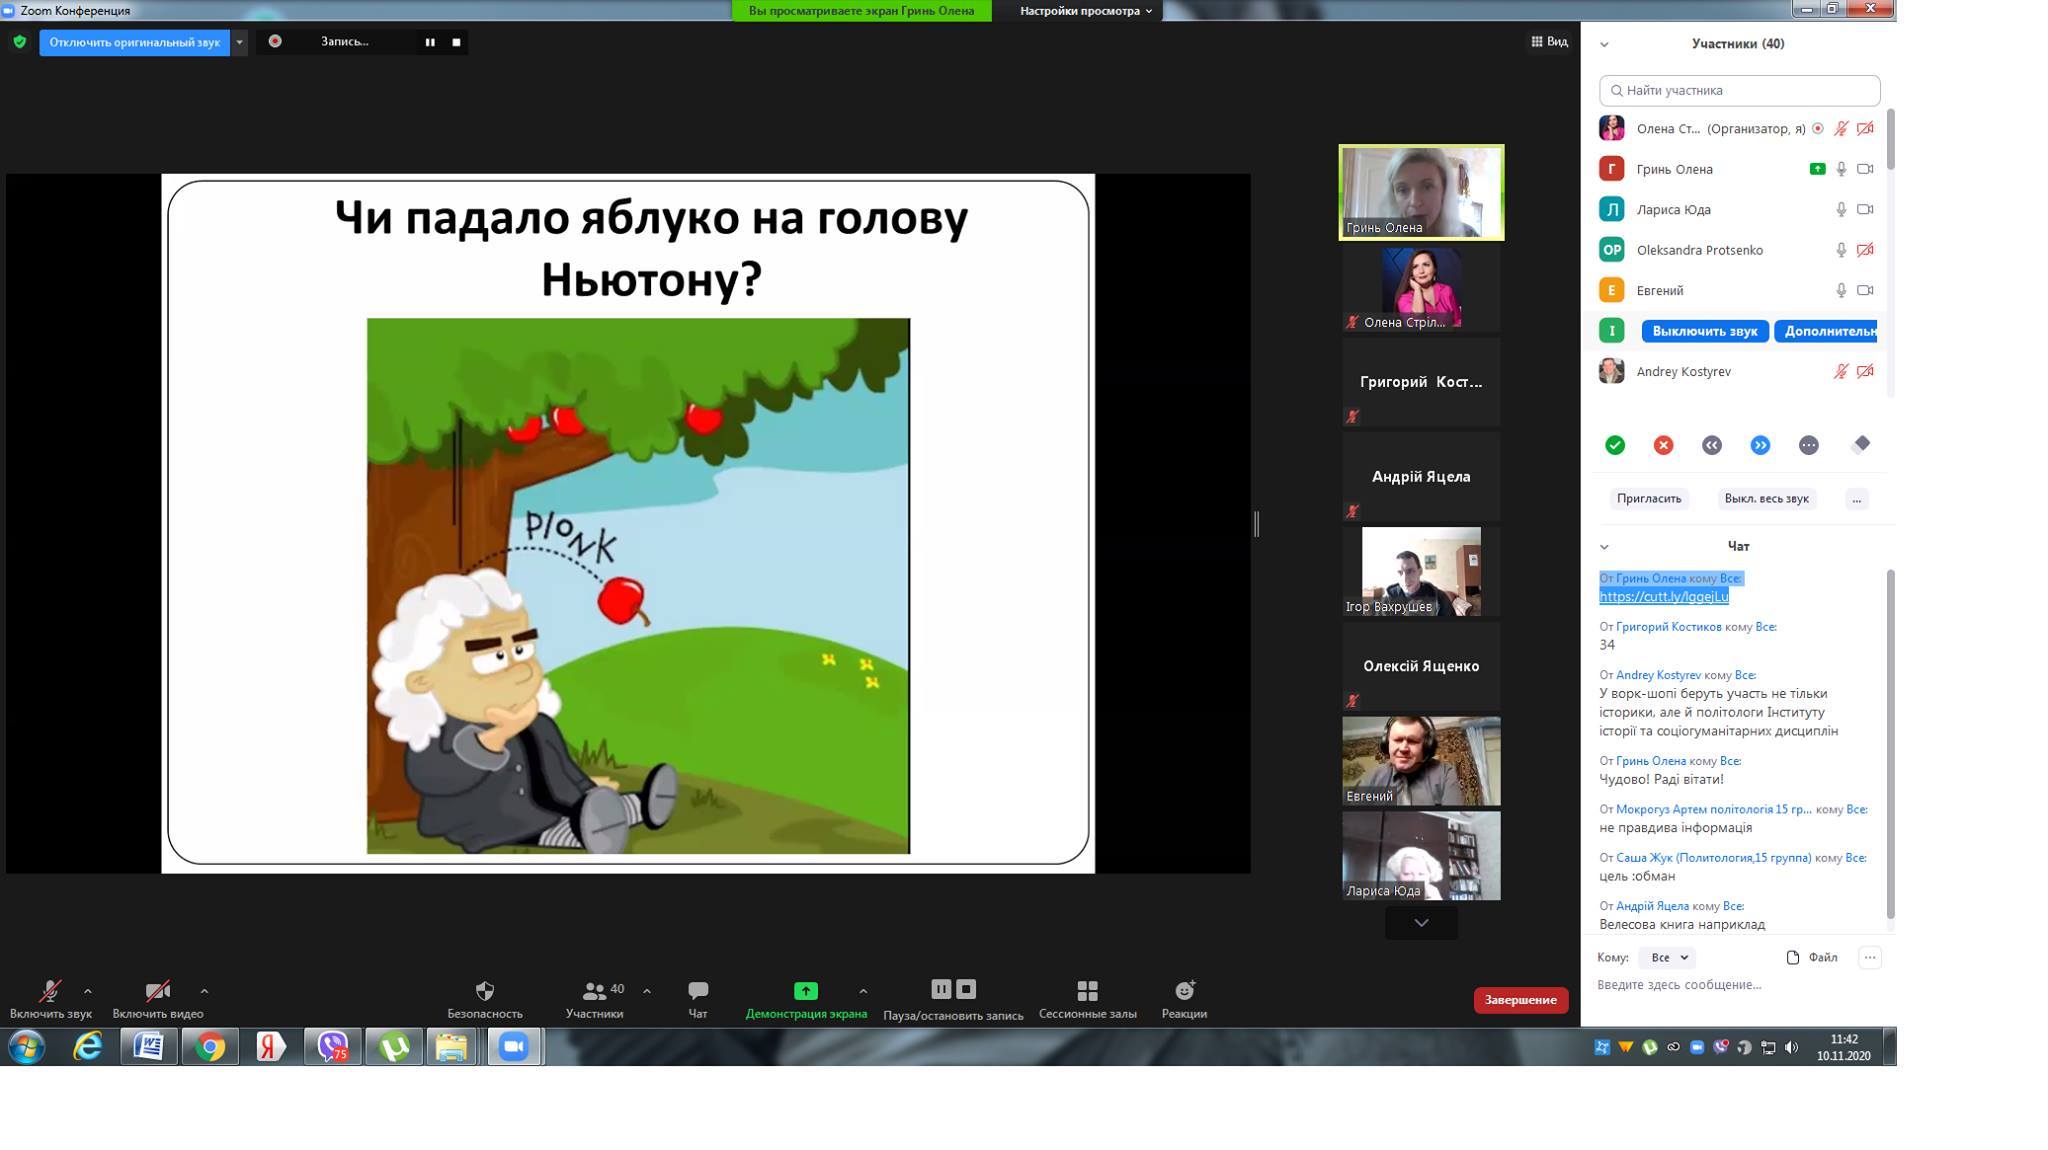Open more nonverbal reactions icon
The image size is (2048, 1150).
click(1808, 445)
